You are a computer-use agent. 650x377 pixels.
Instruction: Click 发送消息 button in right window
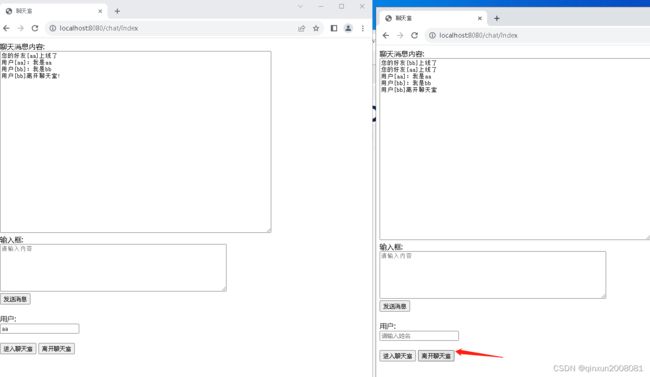pos(395,306)
